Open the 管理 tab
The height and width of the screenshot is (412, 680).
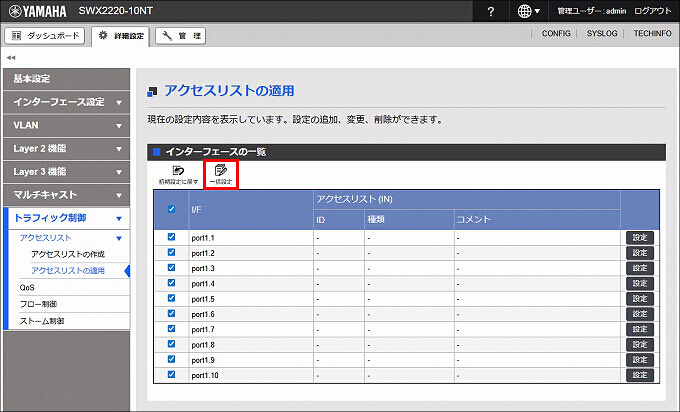pyautogui.click(x=181, y=35)
